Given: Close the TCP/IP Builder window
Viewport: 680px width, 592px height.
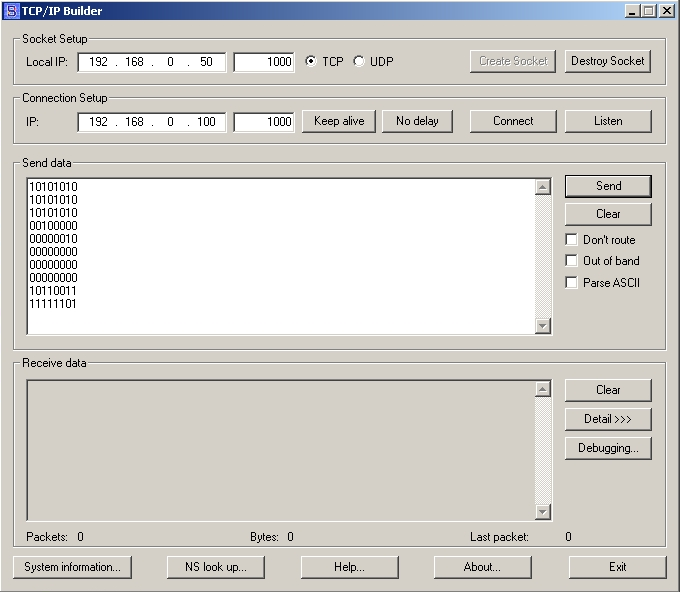Looking at the screenshot, I should click(x=667, y=11).
